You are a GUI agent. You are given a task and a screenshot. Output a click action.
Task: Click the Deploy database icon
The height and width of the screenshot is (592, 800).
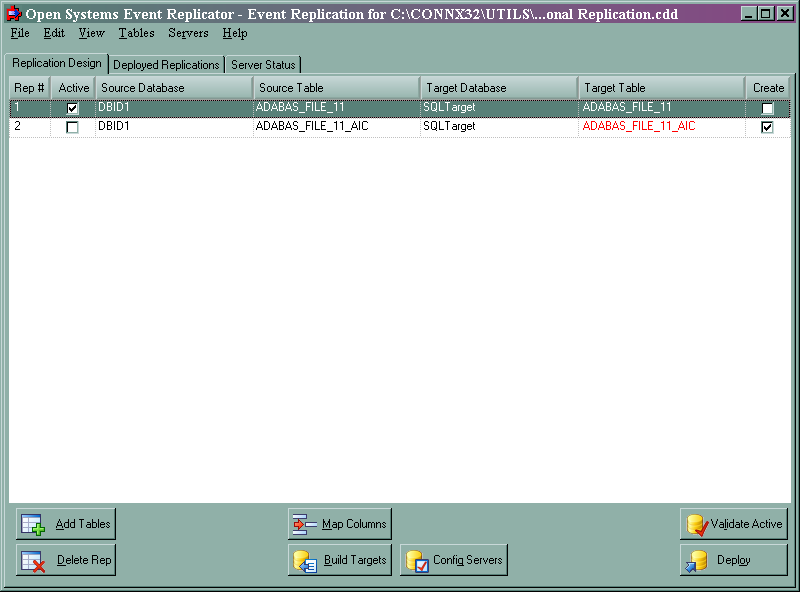pyautogui.click(x=695, y=560)
